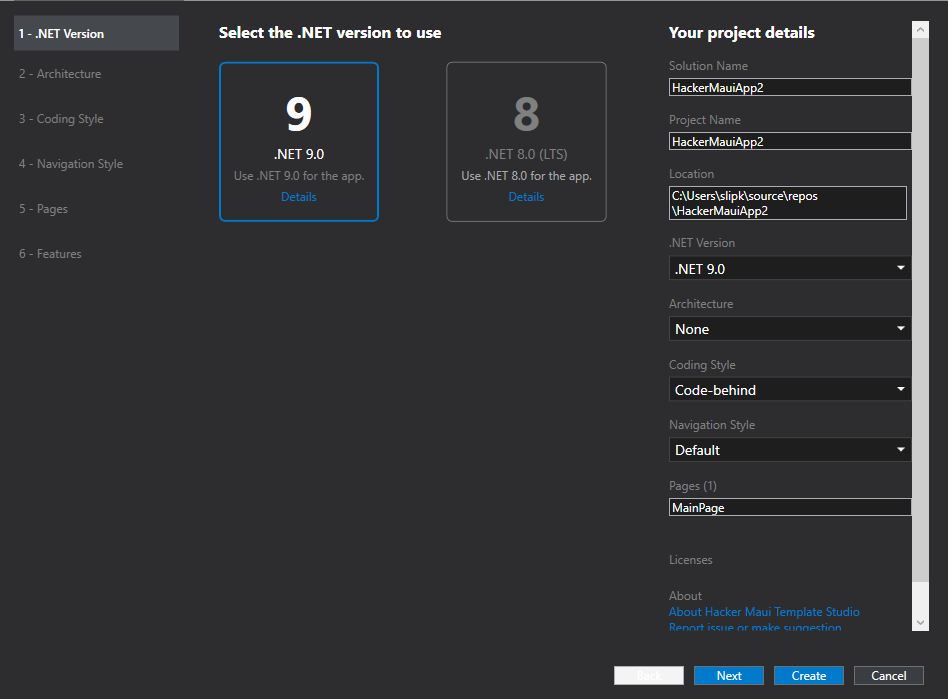Click the Project Name input field
Screen dimensions: 948x699
coord(789,142)
